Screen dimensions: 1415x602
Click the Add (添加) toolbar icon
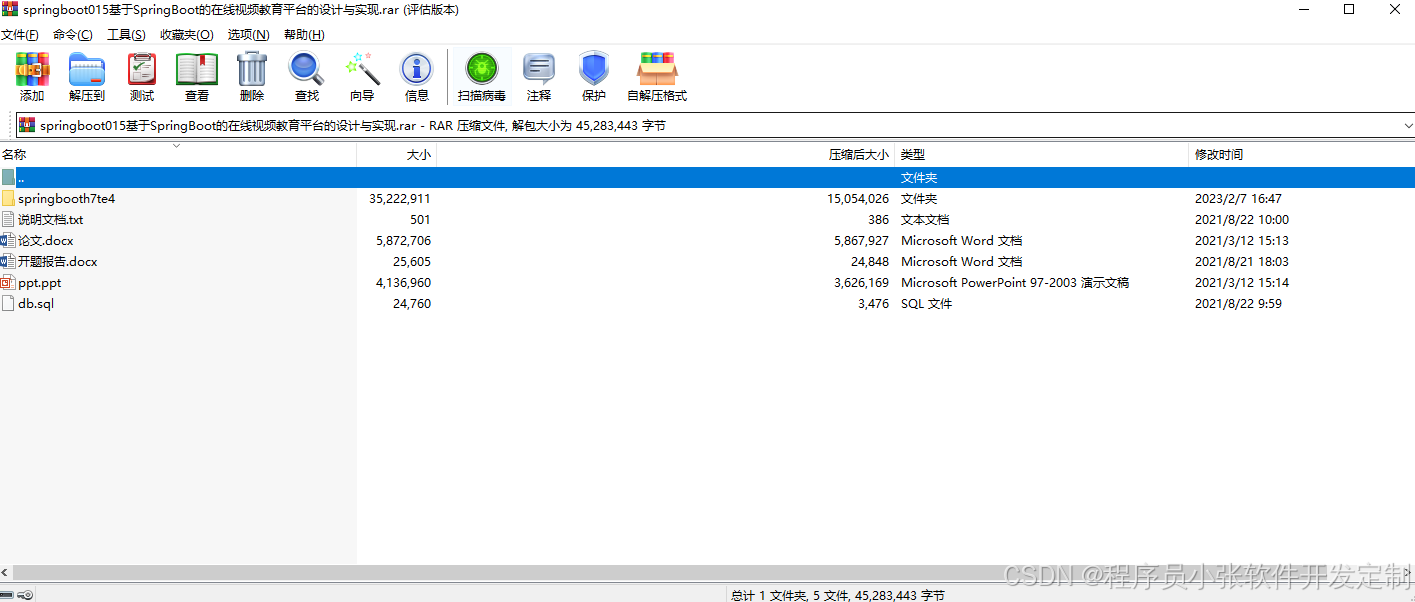click(32, 77)
